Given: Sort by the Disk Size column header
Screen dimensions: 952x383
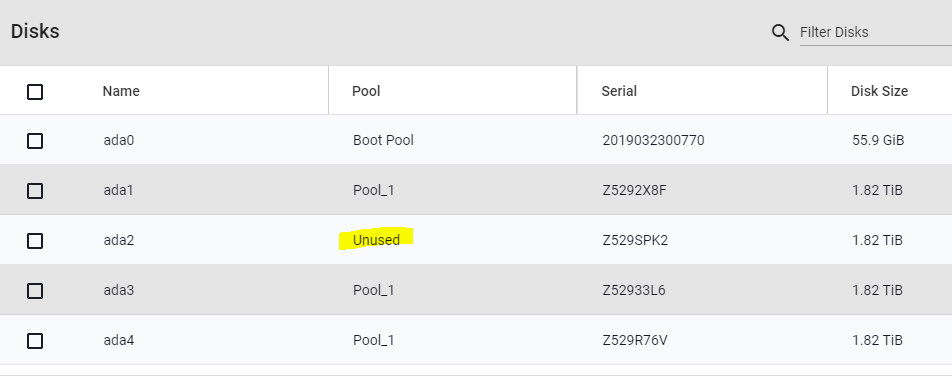Looking at the screenshot, I should (x=879, y=91).
